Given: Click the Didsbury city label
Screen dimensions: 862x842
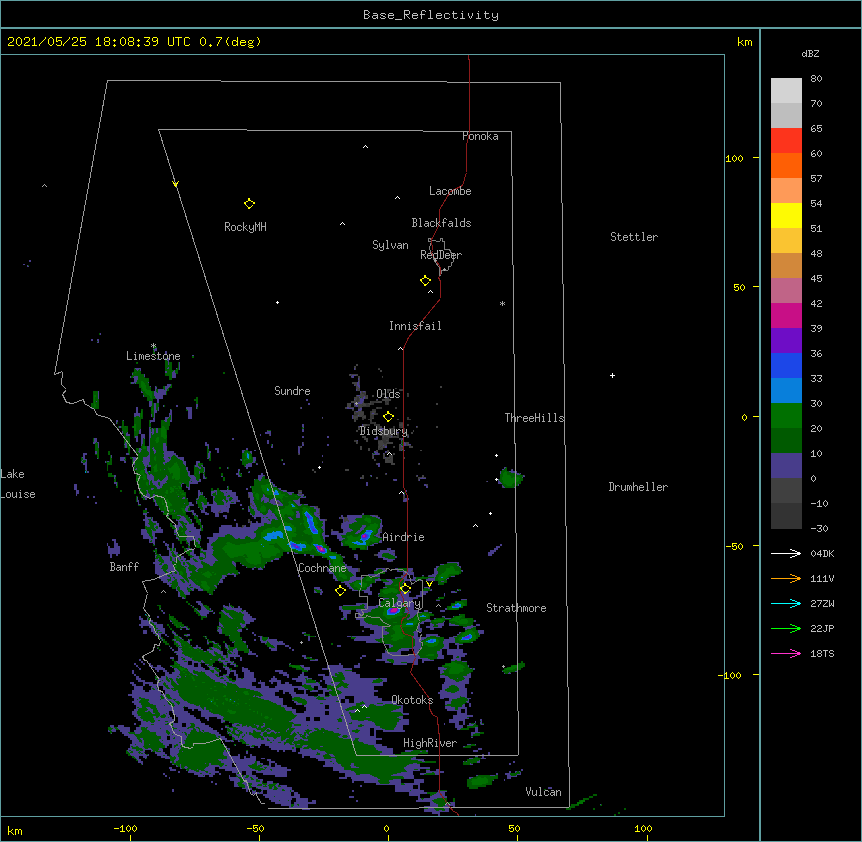Looking at the screenshot, I should 384,431.
